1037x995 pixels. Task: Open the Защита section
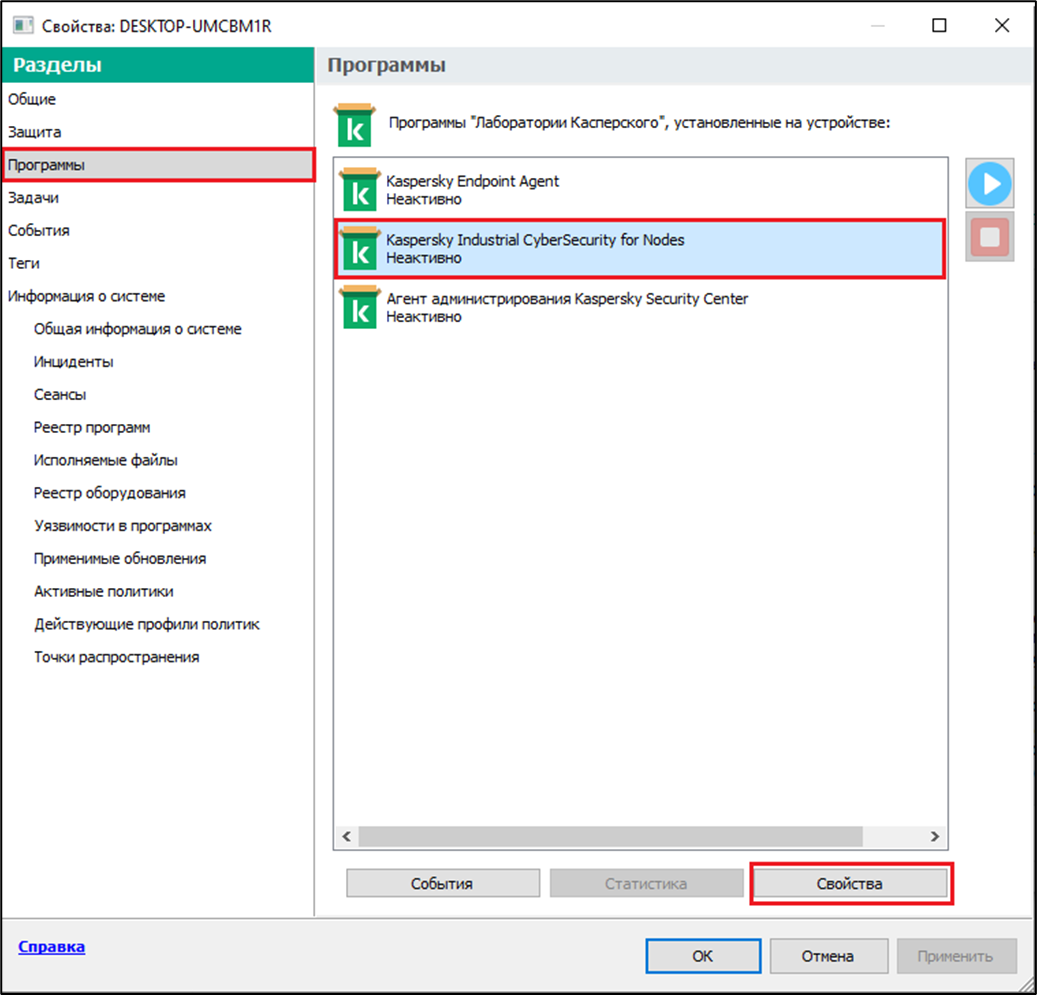[x=35, y=132]
